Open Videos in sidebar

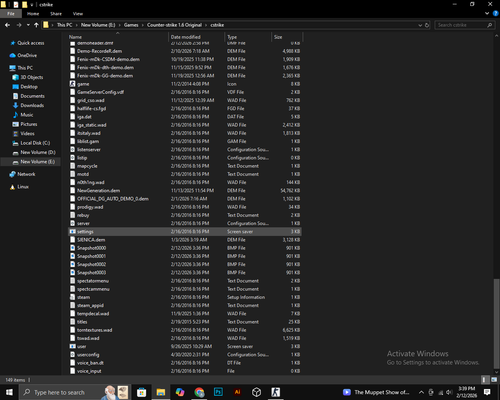(x=27, y=133)
